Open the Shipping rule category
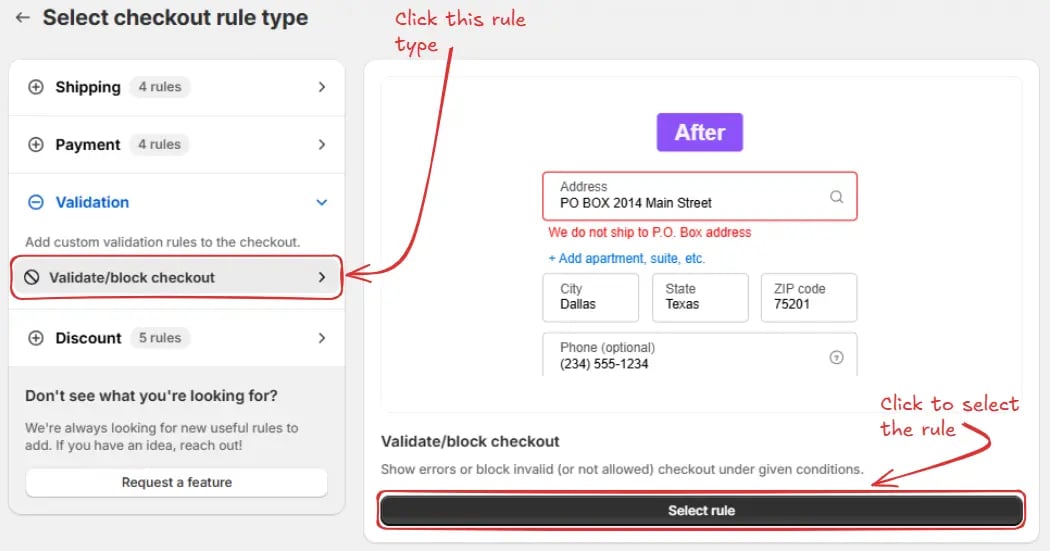Screen dimensions: 1050x551 177,87
